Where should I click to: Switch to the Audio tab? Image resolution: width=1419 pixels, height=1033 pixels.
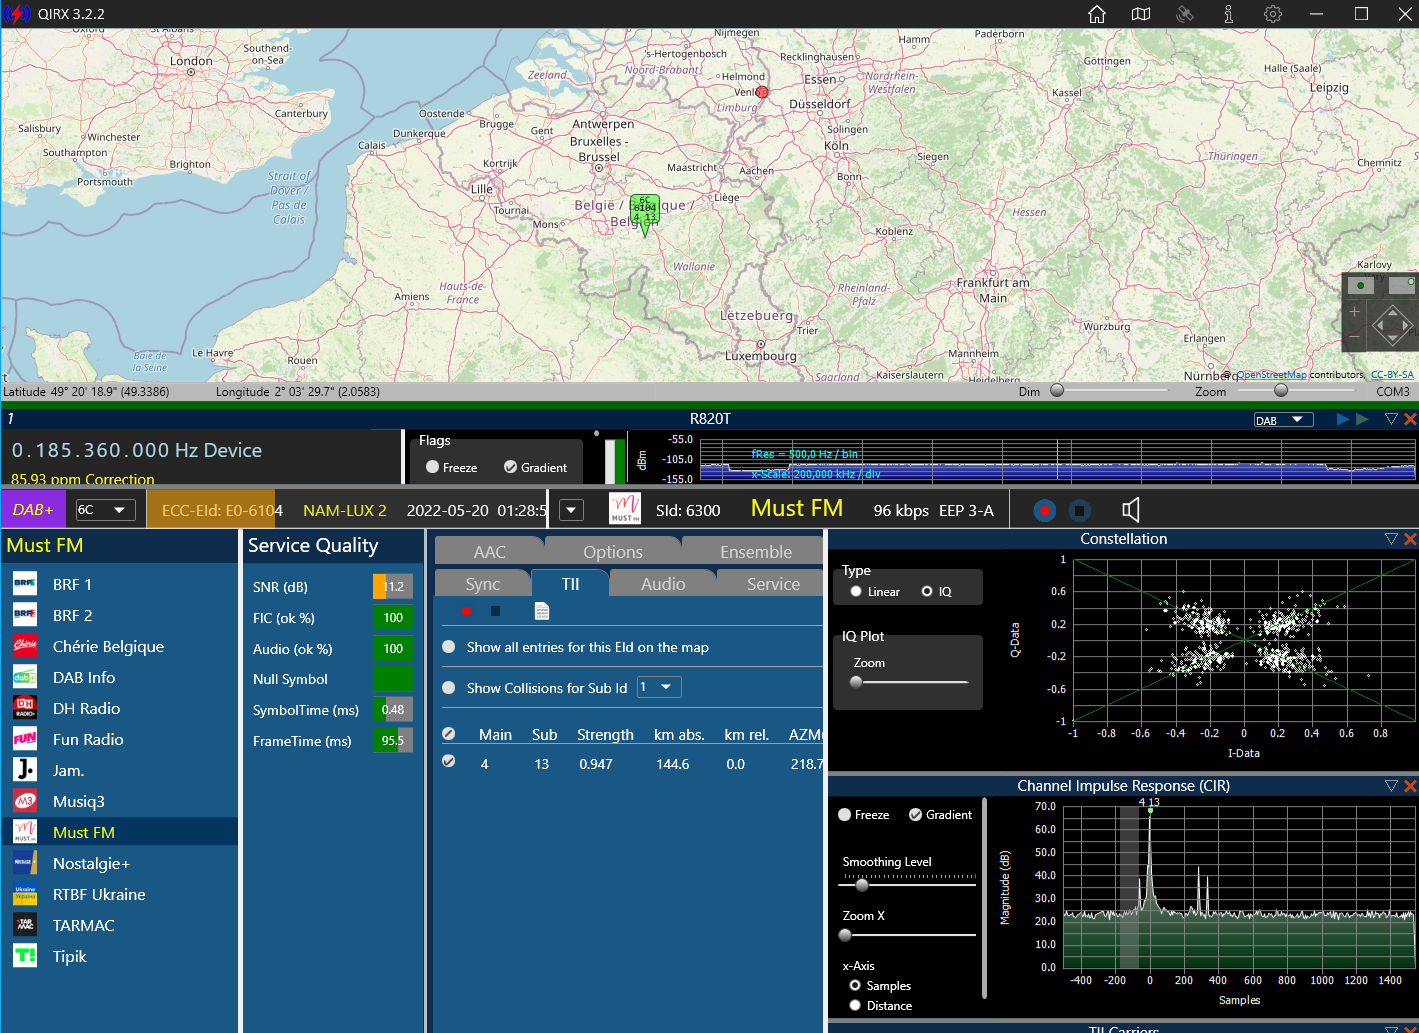point(663,584)
